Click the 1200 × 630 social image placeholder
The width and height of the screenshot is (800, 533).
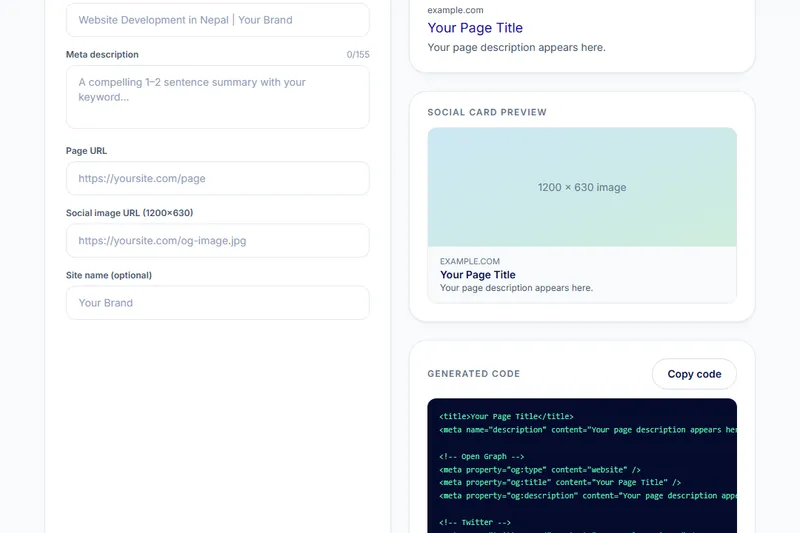click(582, 187)
